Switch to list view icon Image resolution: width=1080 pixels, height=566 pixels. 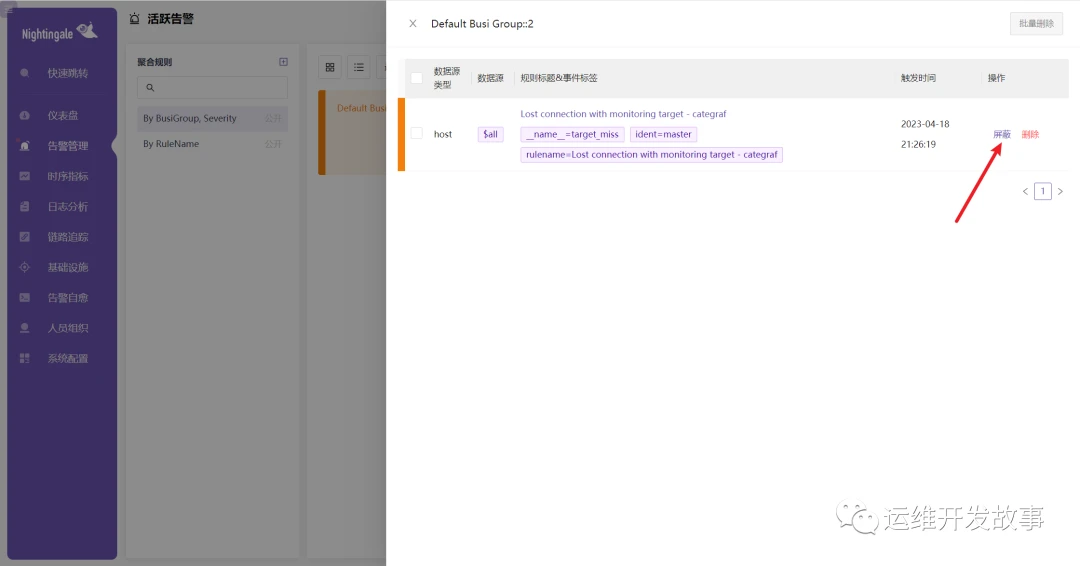359,67
